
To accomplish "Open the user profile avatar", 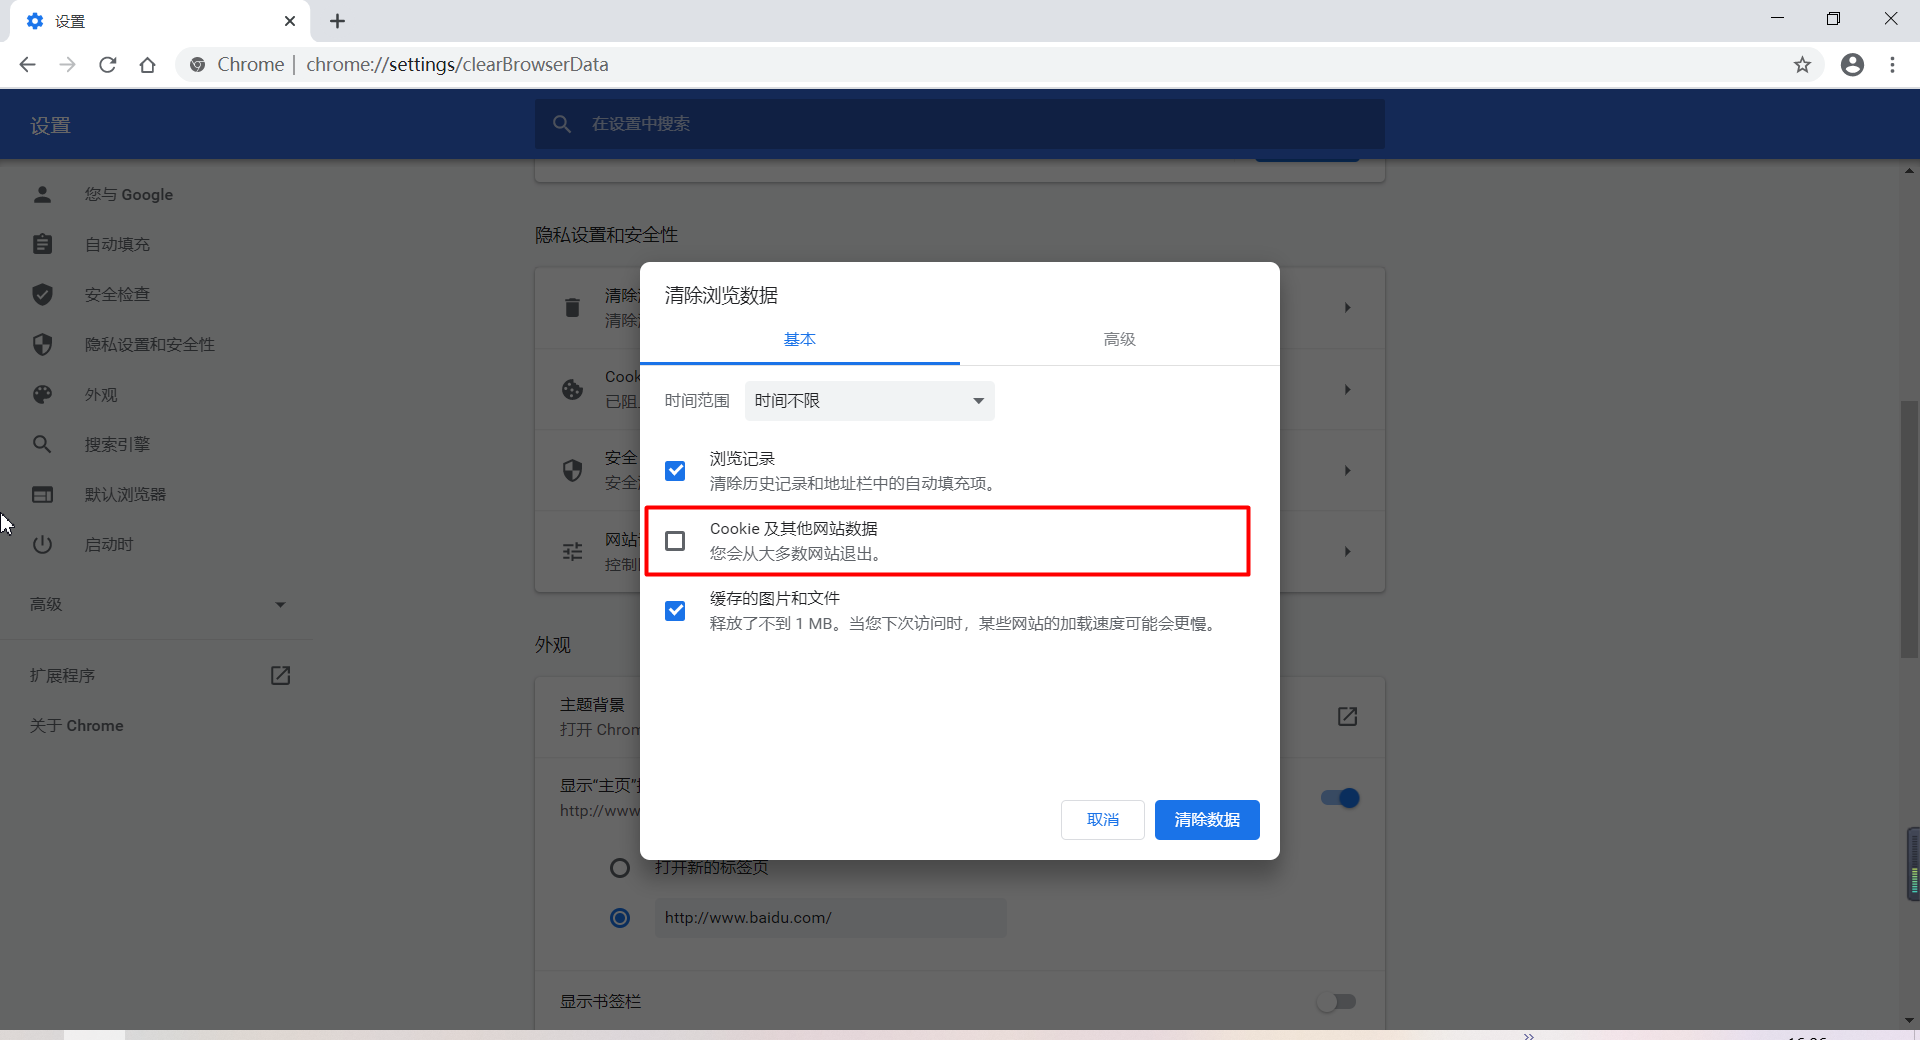I will [x=1852, y=65].
